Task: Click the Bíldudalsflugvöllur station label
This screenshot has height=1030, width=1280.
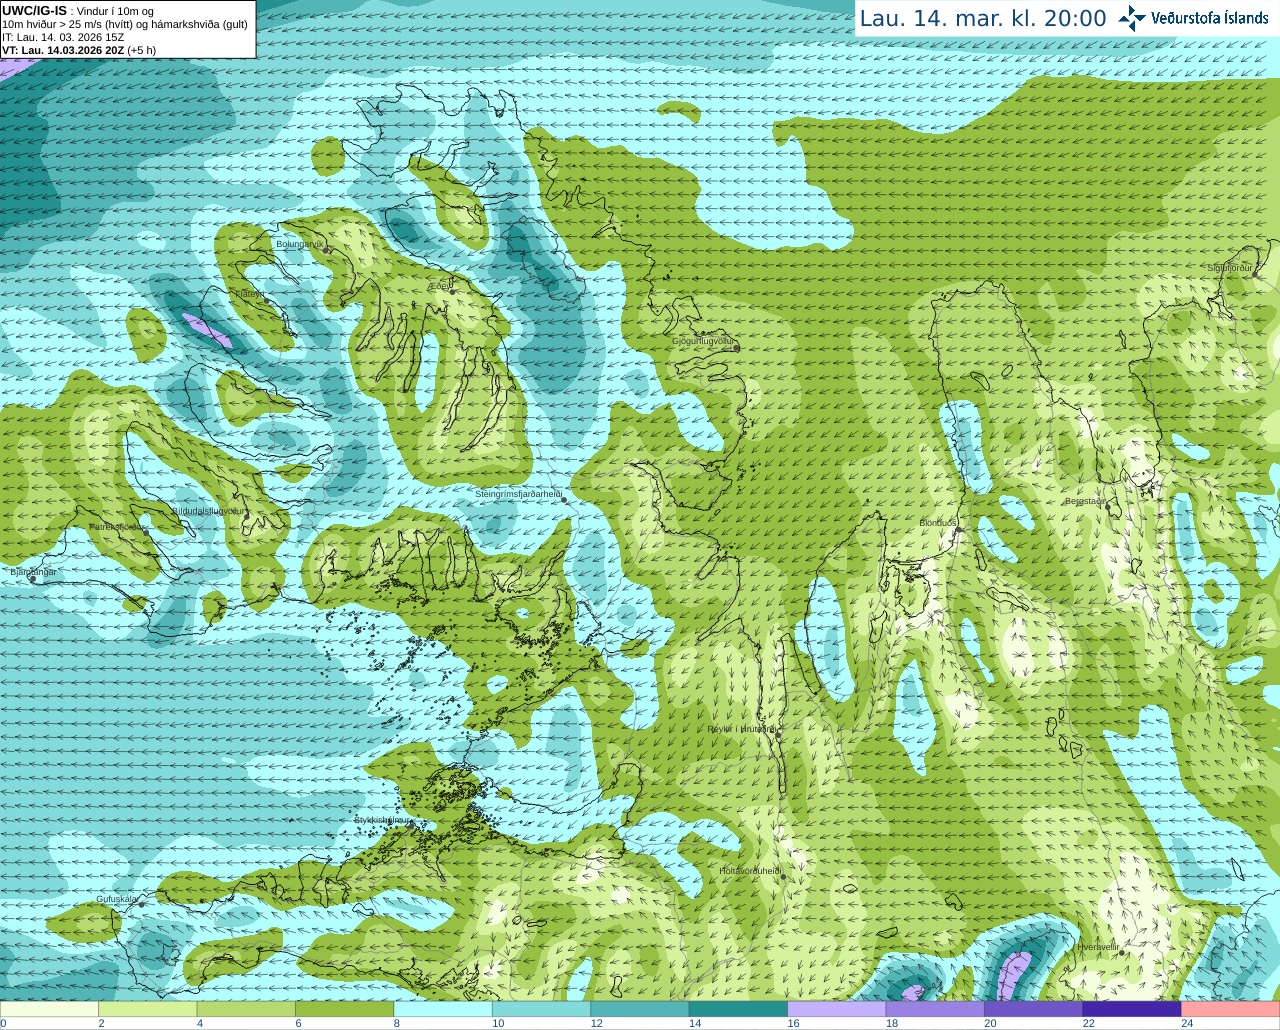Action: coord(209,511)
